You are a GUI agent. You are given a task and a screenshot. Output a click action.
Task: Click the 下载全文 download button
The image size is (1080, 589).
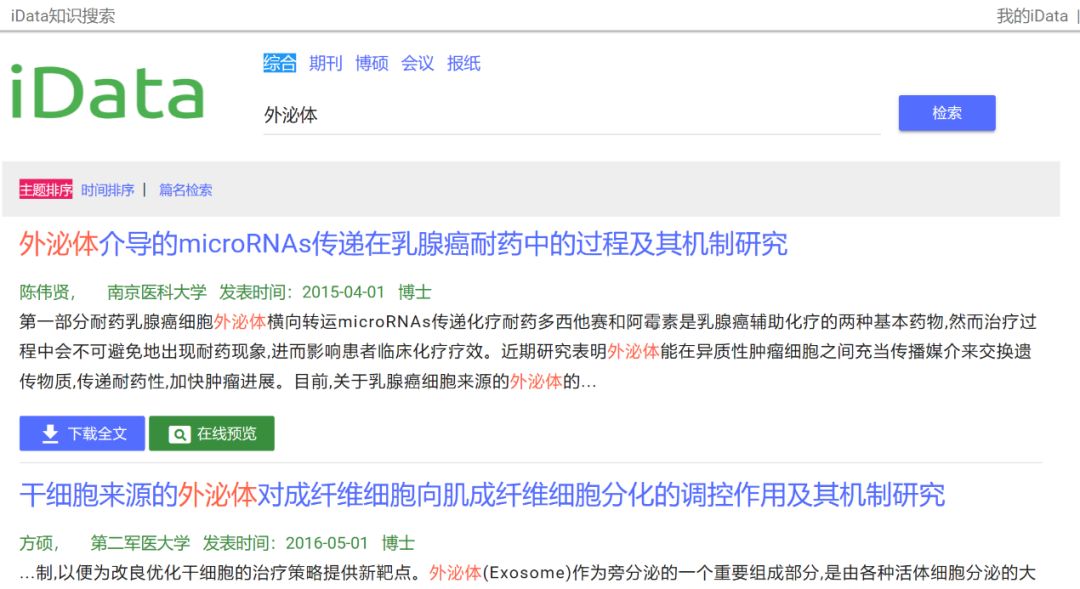tap(81, 434)
